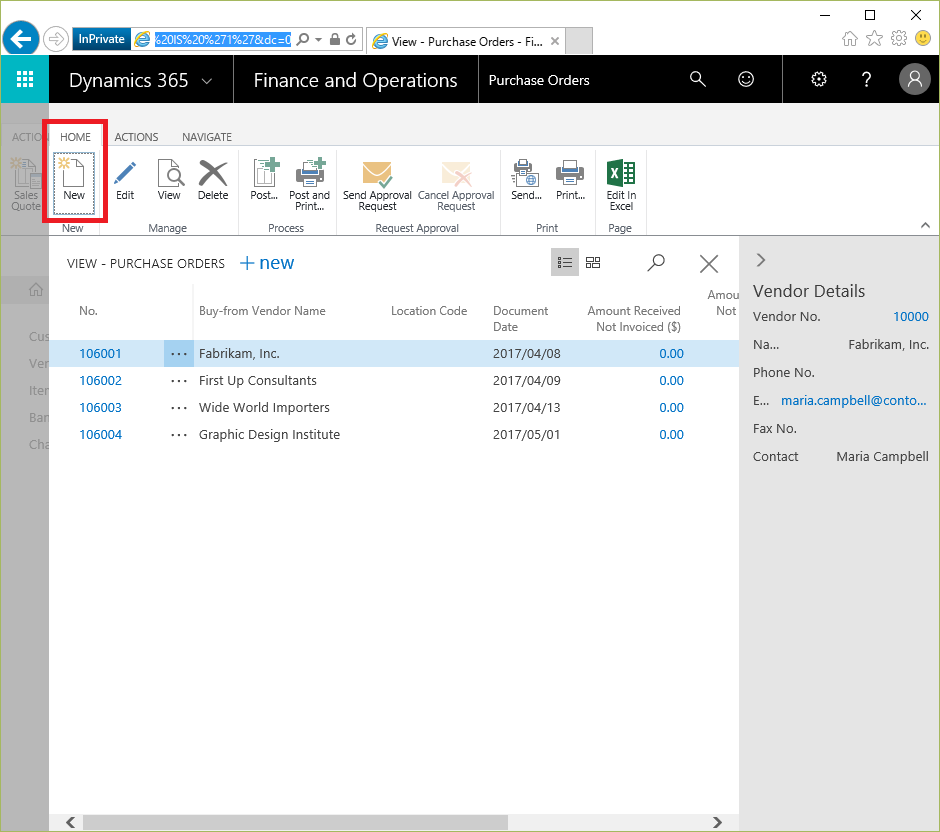Expand the Dynamics 365 dropdown
Viewport: 940px width, 832px height.
click(x=206, y=81)
